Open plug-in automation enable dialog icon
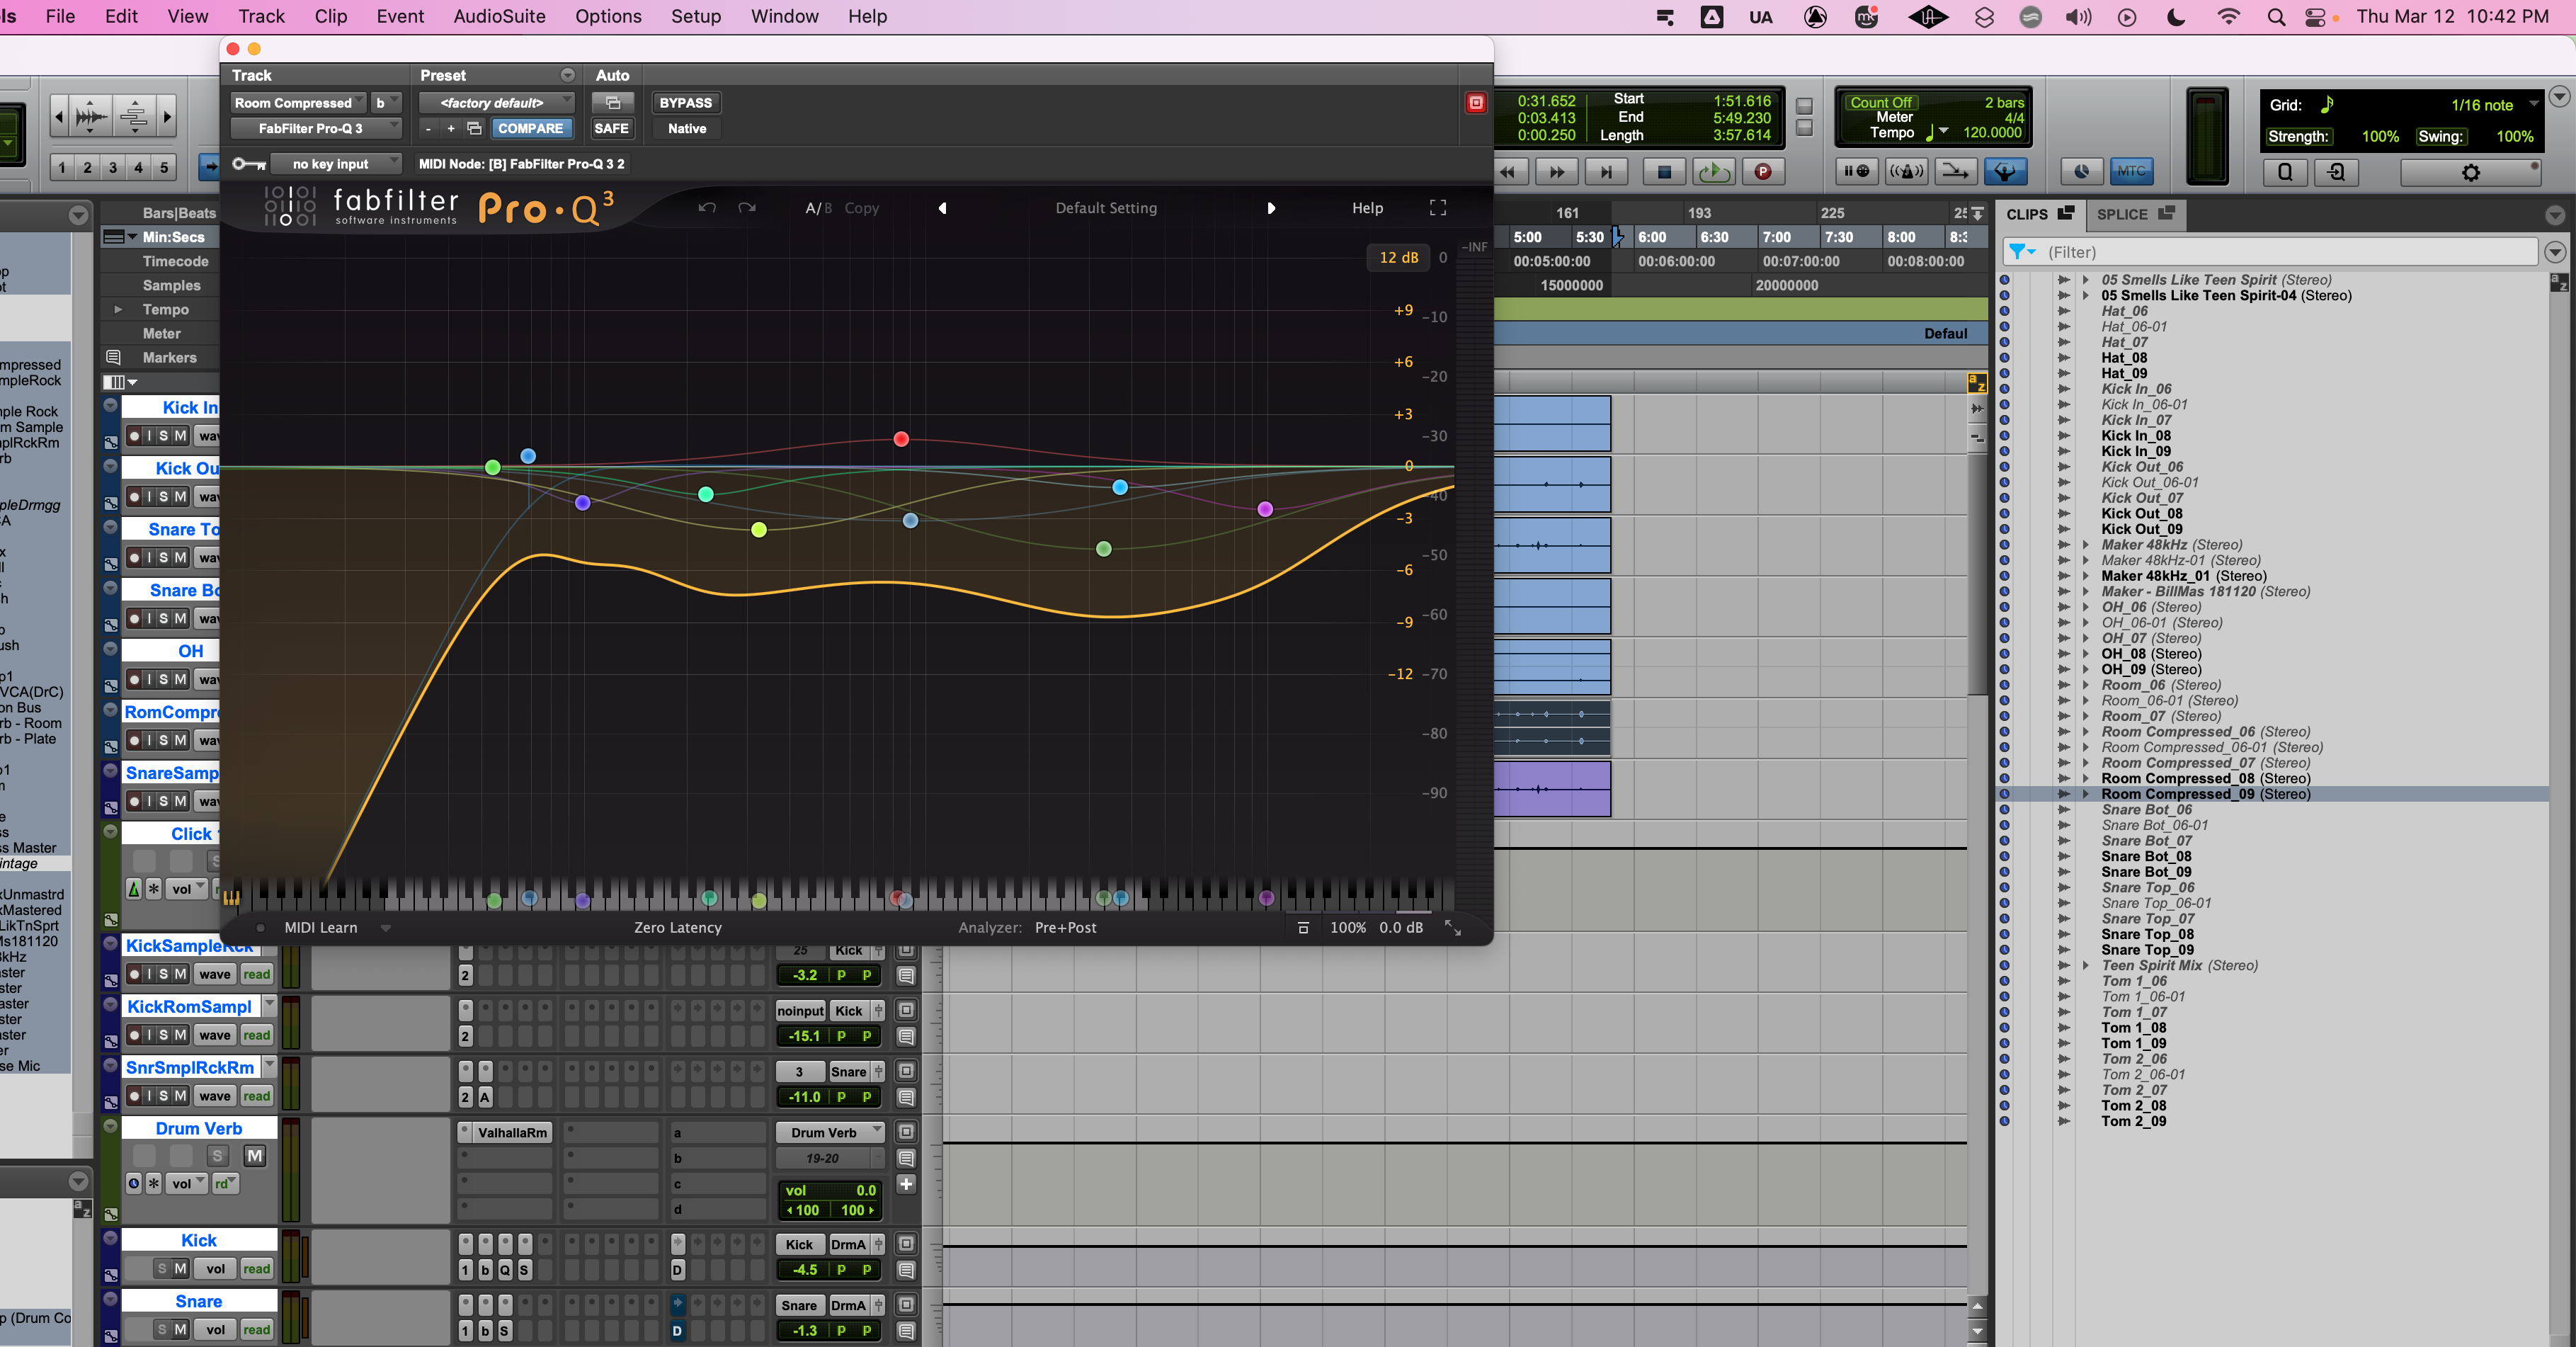This screenshot has width=2576, height=1347. click(613, 102)
